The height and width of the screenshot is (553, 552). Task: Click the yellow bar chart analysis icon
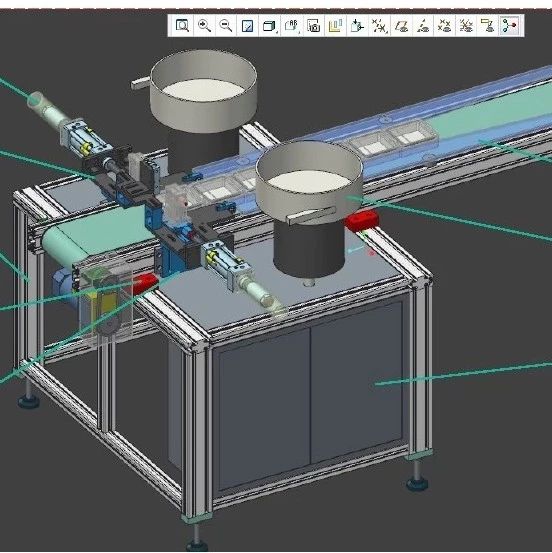click(x=335, y=26)
